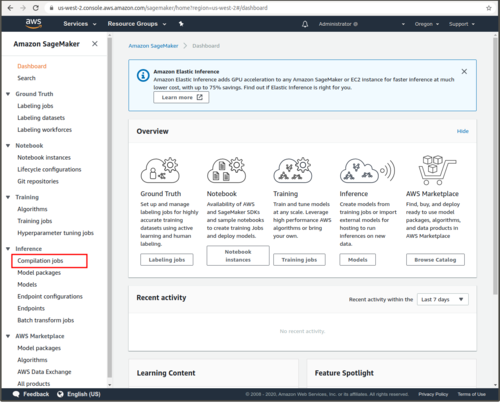Collapse the Notebook sidebar section
The height and width of the screenshot is (418, 500).
point(8,146)
